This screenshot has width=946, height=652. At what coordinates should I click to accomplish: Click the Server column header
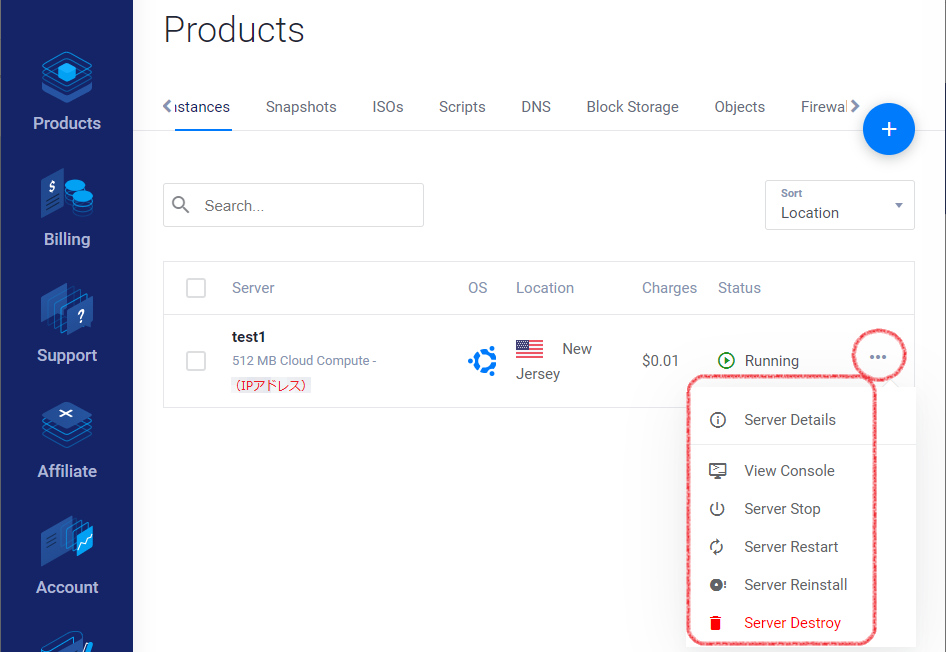(253, 288)
